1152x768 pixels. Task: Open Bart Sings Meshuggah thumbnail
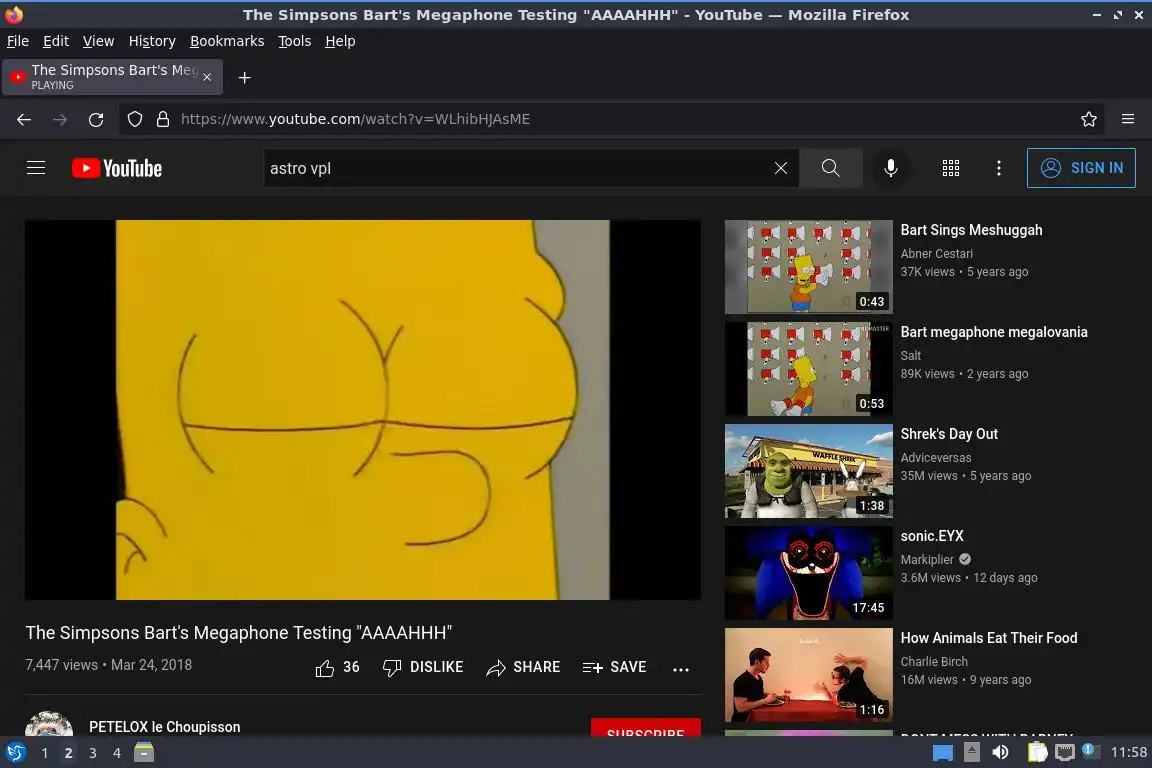tap(809, 267)
